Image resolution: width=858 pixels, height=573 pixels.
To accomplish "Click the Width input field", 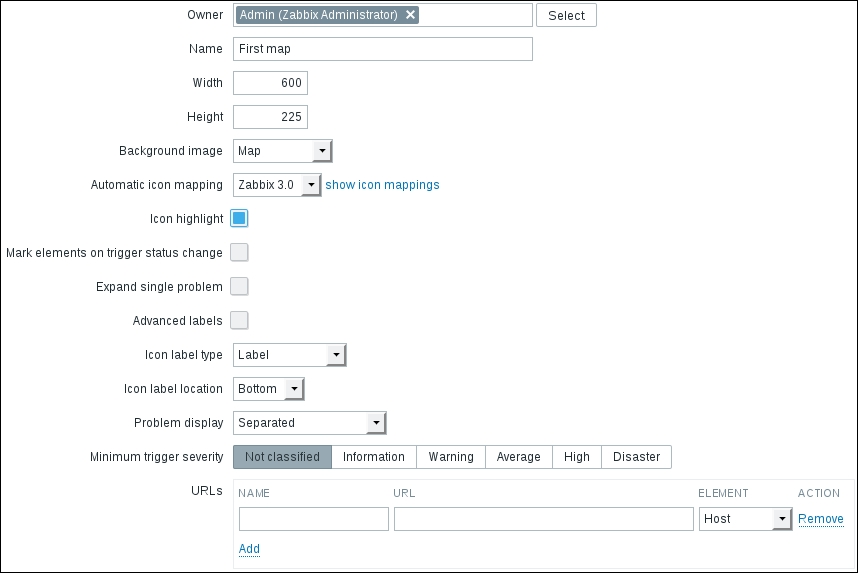I will click(270, 83).
